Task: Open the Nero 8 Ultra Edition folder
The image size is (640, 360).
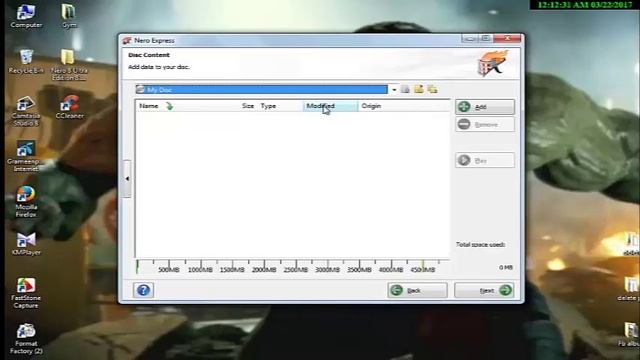Action: point(69,65)
